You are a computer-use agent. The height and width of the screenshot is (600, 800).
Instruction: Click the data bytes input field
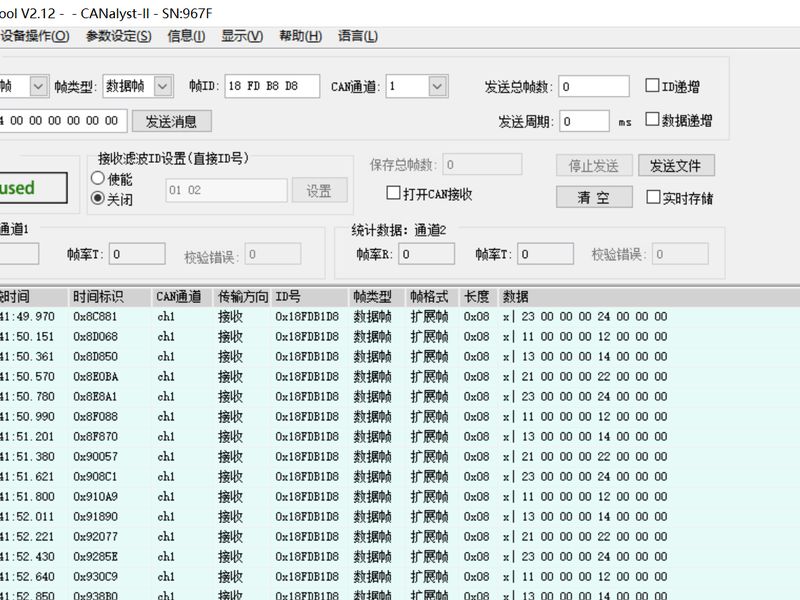(x=63, y=121)
